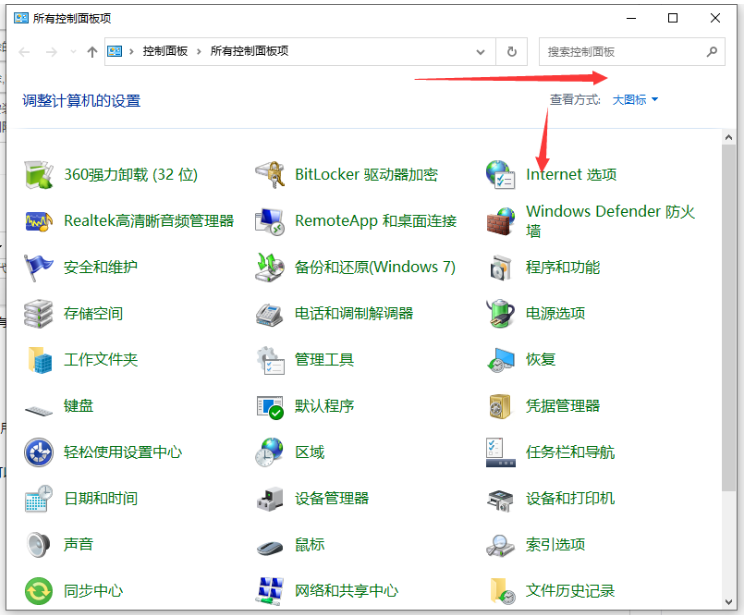Open the RemoteApp 和桌面连接 icon
Screen dimensions: 744x615
(270, 221)
